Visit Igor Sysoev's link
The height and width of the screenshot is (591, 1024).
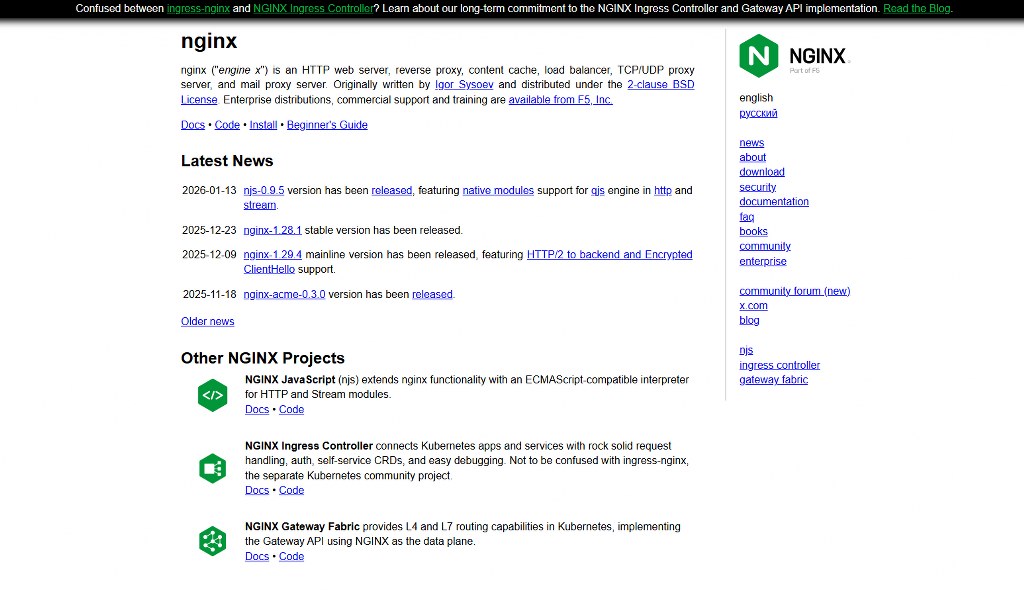[x=464, y=84]
